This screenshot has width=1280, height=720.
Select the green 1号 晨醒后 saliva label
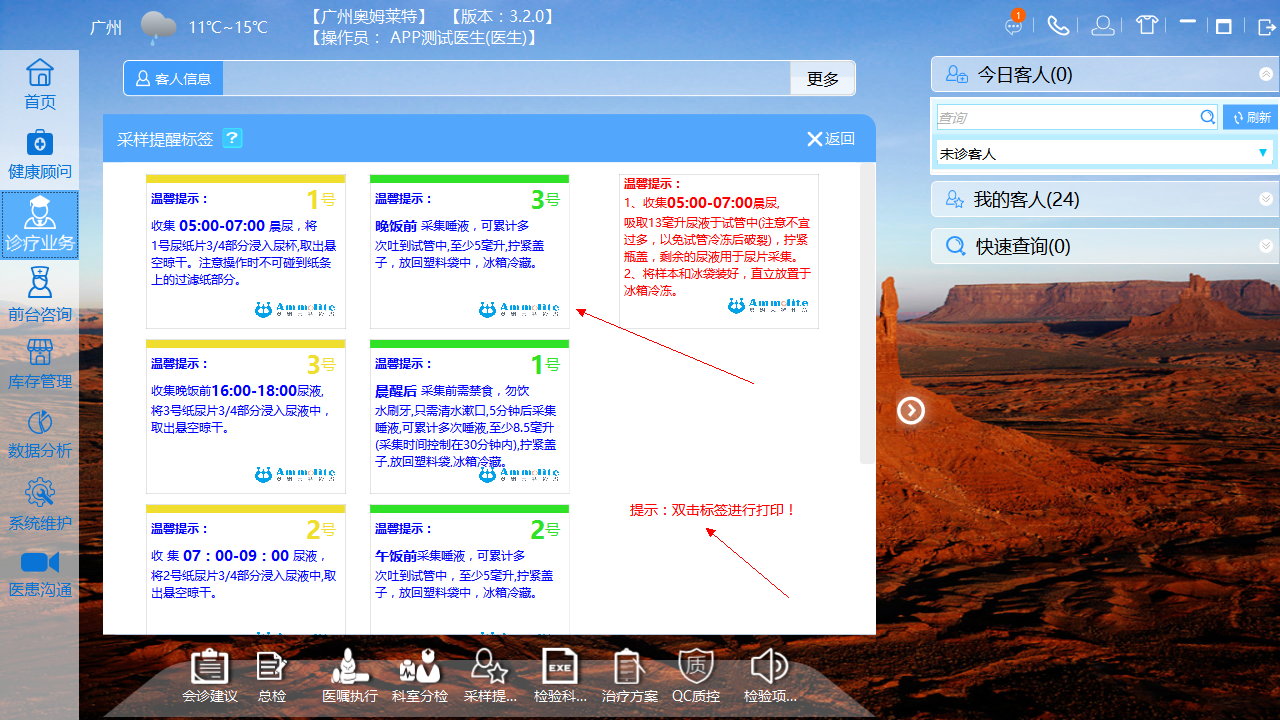[470, 416]
